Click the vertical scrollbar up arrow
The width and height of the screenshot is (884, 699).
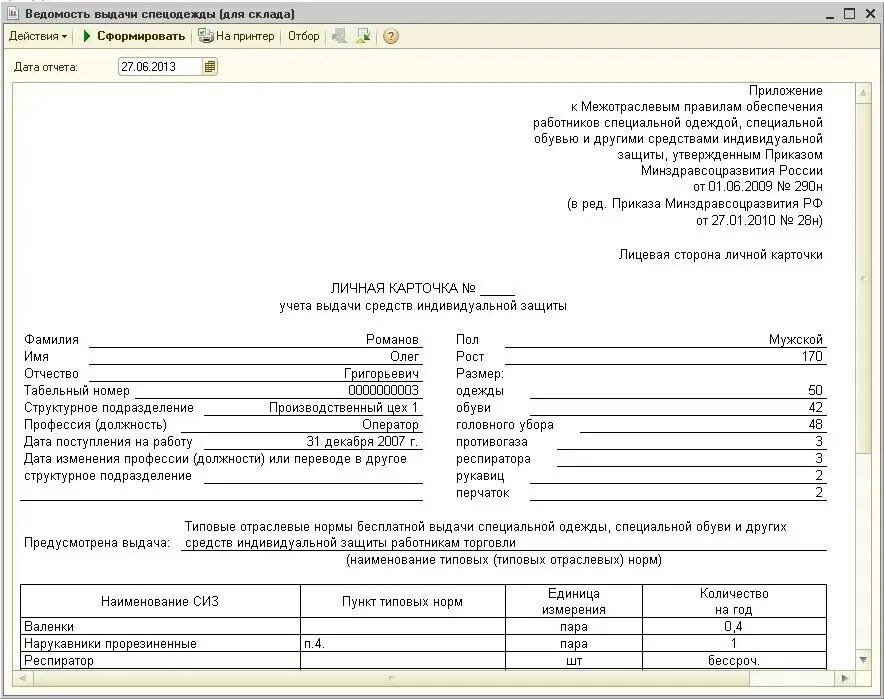[x=863, y=94]
